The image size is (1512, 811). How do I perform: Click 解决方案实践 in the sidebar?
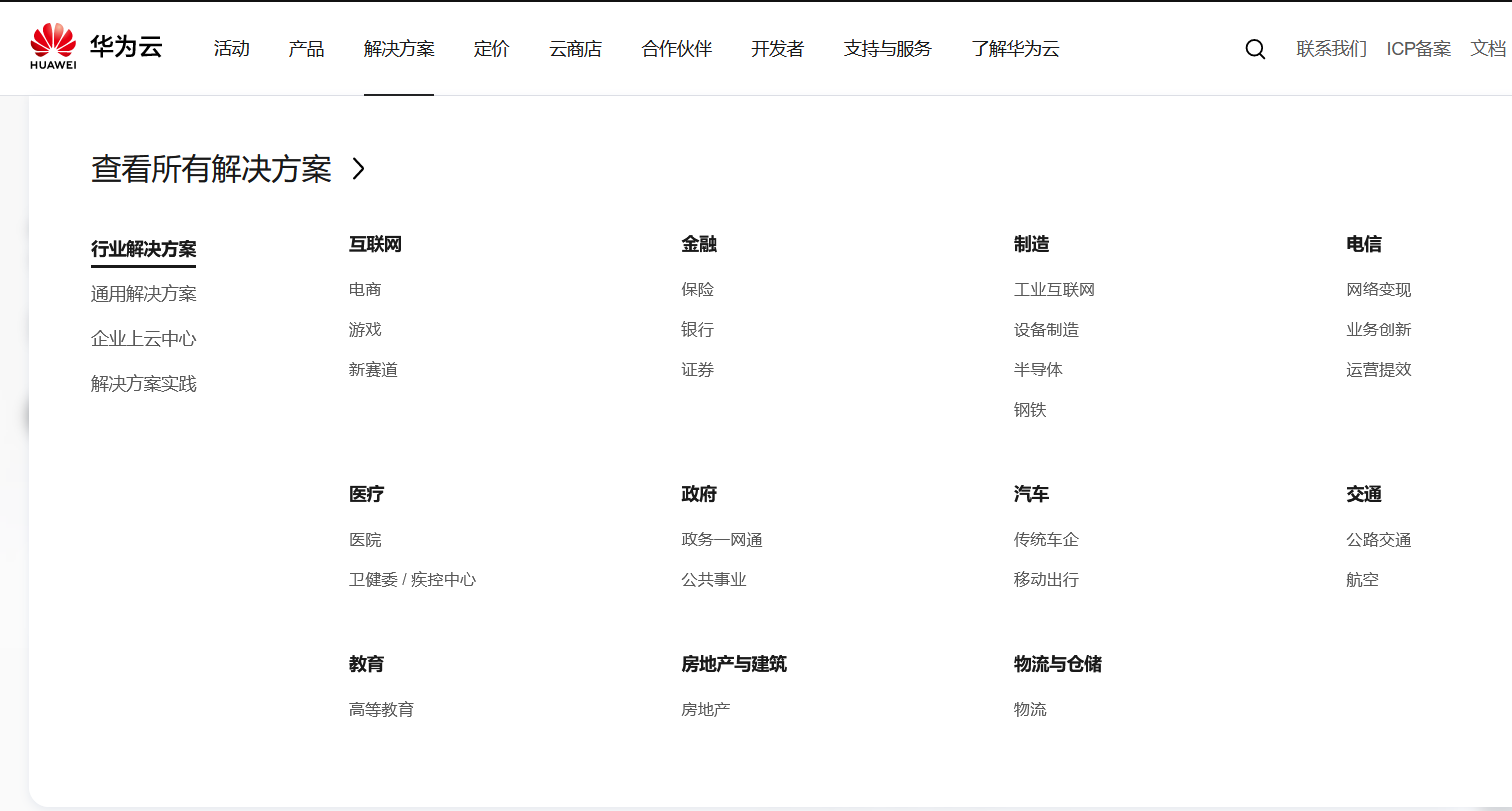point(144,383)
